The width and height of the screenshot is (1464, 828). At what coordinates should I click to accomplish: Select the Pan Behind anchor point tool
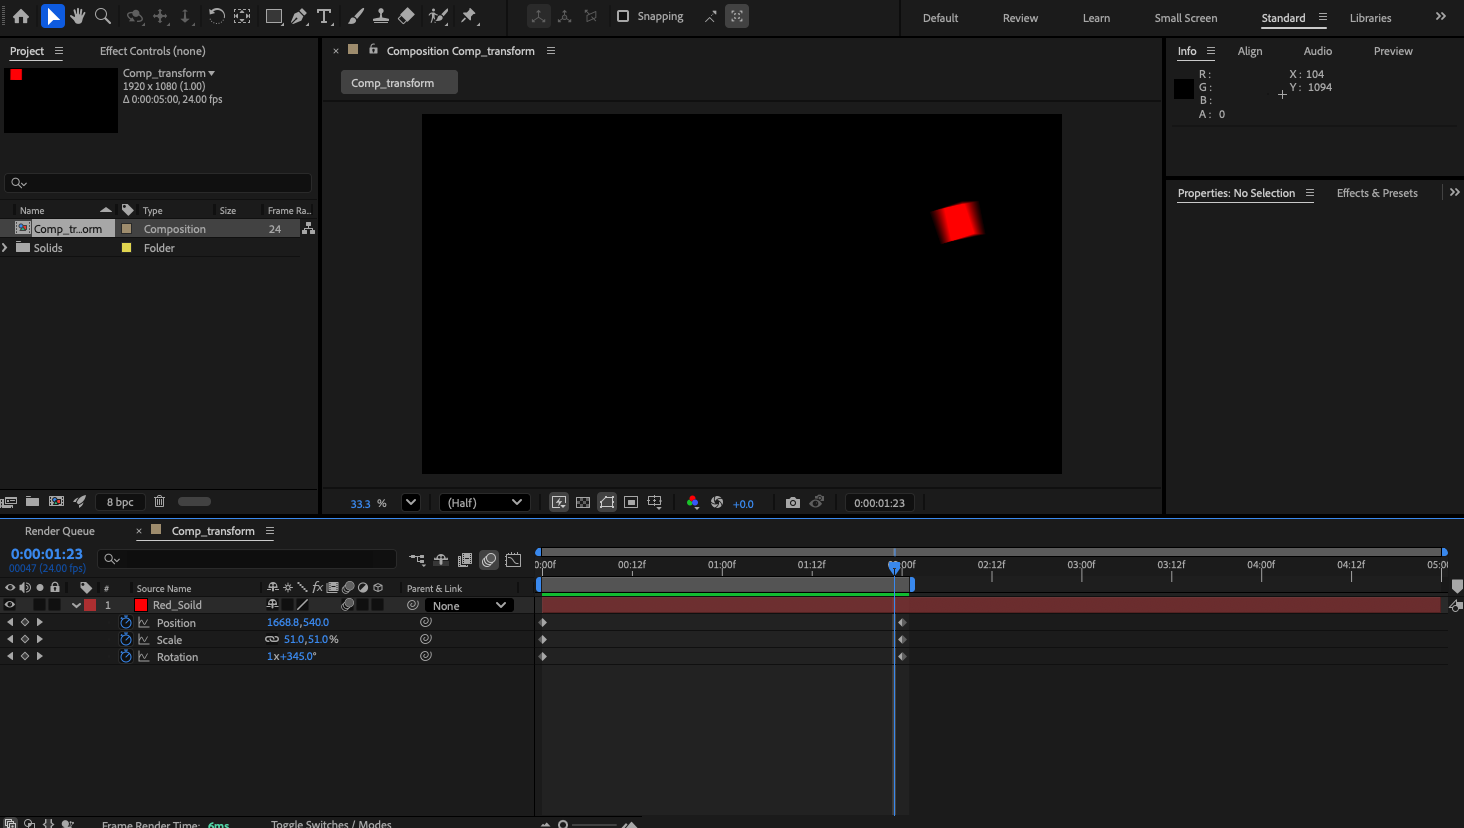[x=242, y=16]
